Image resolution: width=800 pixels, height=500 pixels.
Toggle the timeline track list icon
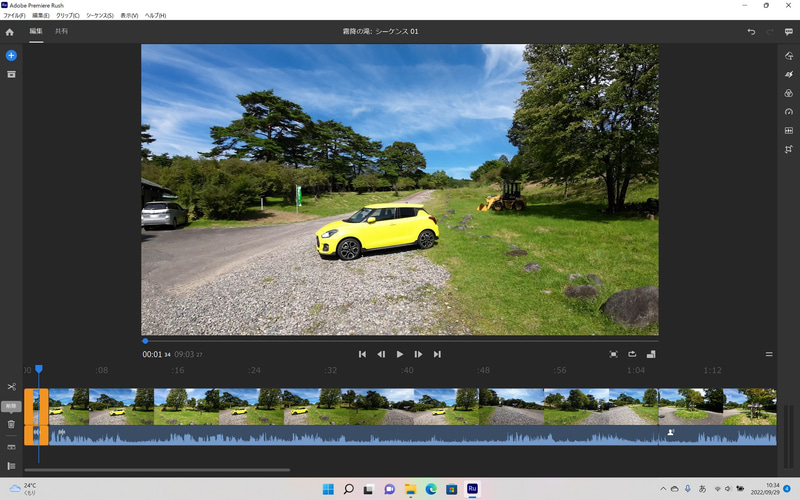click(x=11, y=466)
